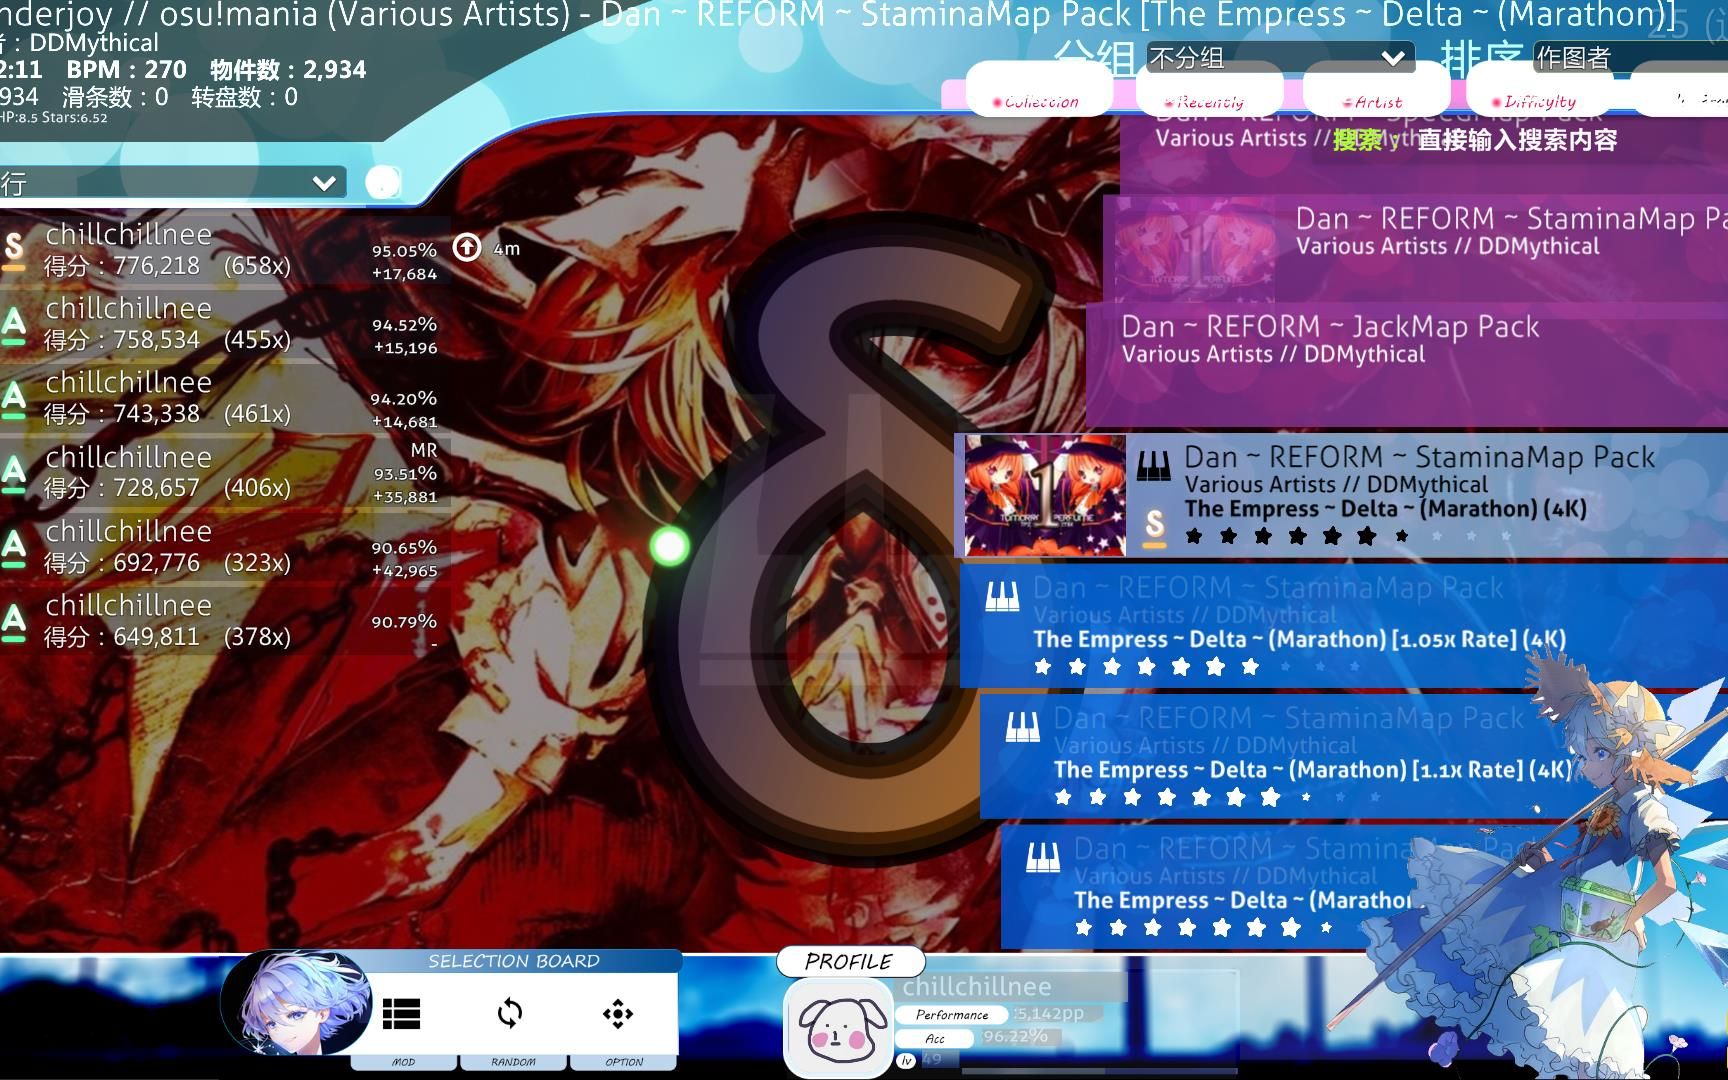
Task: Click the A rank icon beside score 758,534
Action: (13, 323)
